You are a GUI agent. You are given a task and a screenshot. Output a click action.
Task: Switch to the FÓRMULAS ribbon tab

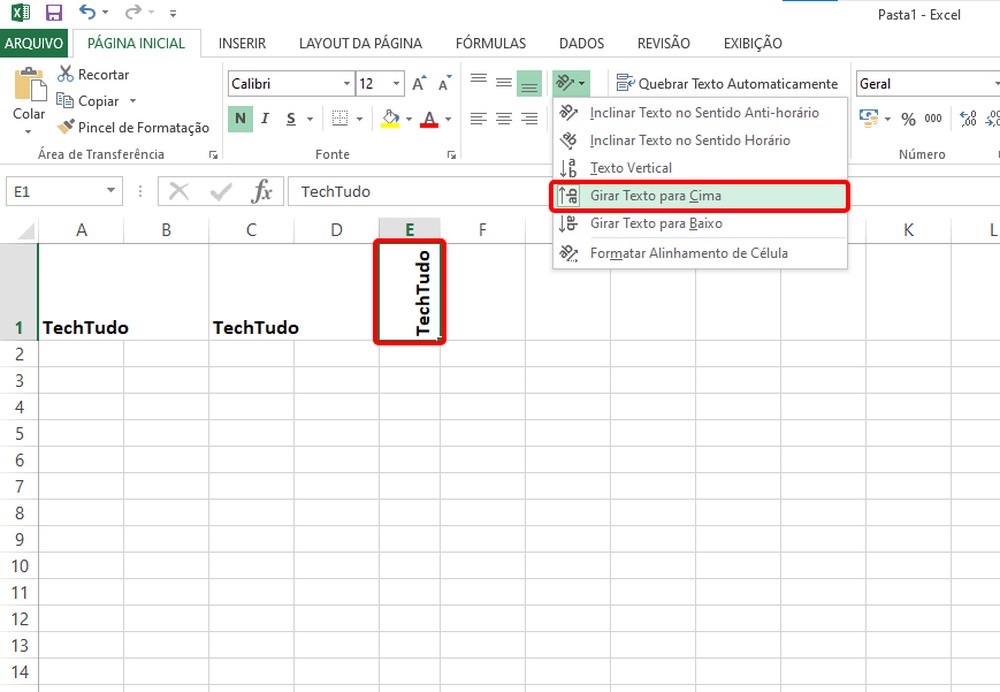pyautogui.click(x=491, y=43)
